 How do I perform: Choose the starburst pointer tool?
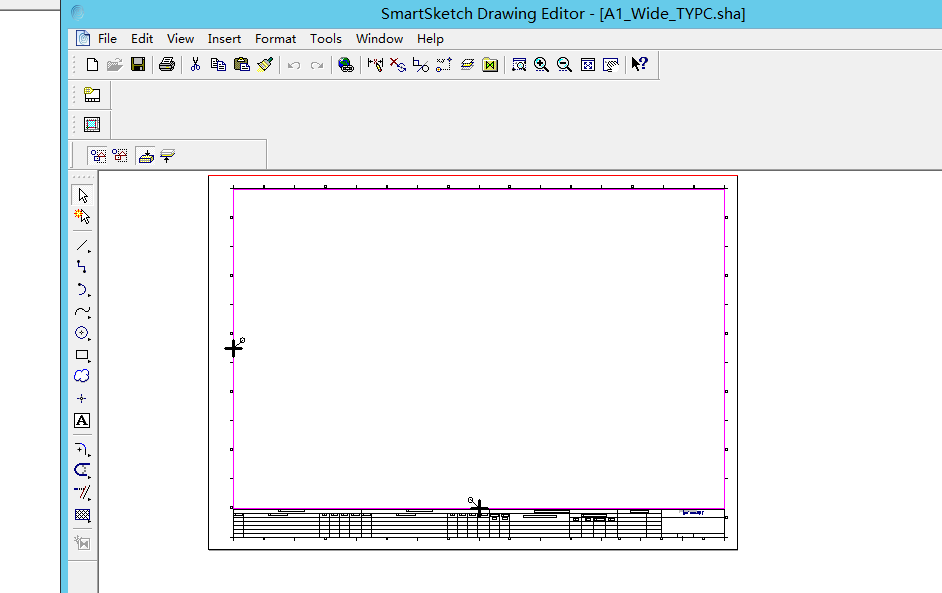[x=82, y=216]
